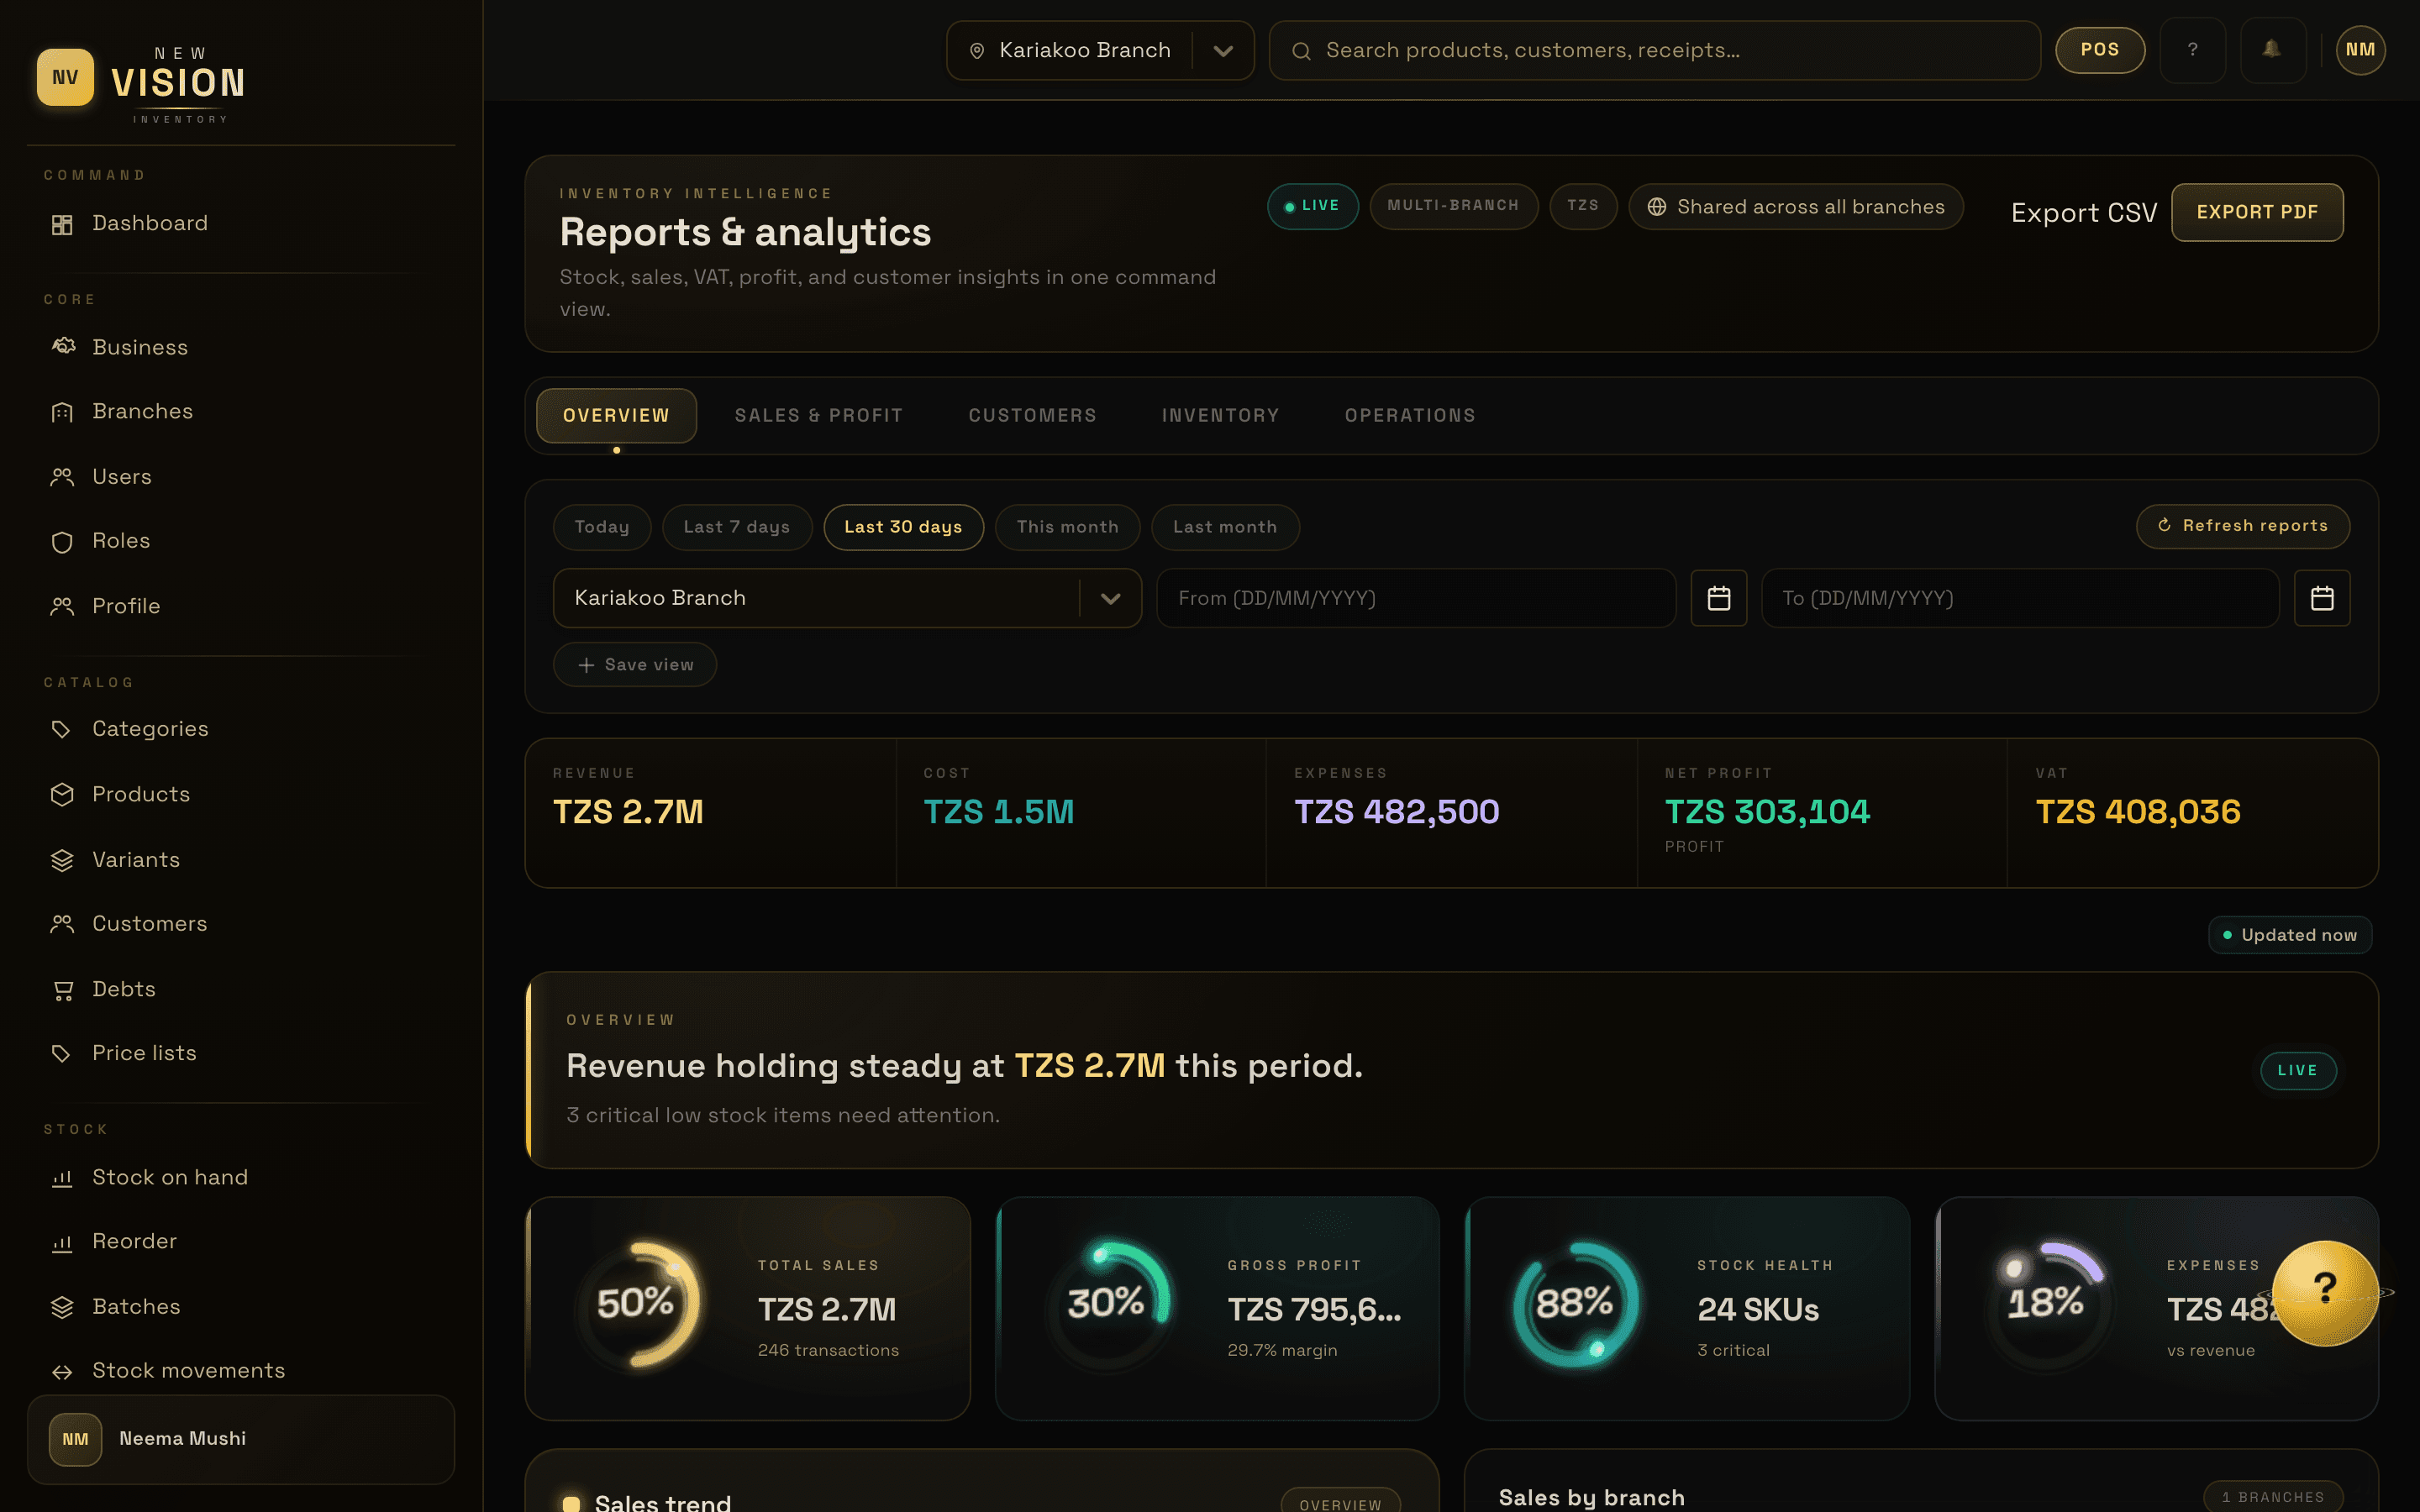This screenshot has height=1512, width=2420.
Task: Click the To (DD/MM/YYYY) date field
Action: tap(2020, 598)
